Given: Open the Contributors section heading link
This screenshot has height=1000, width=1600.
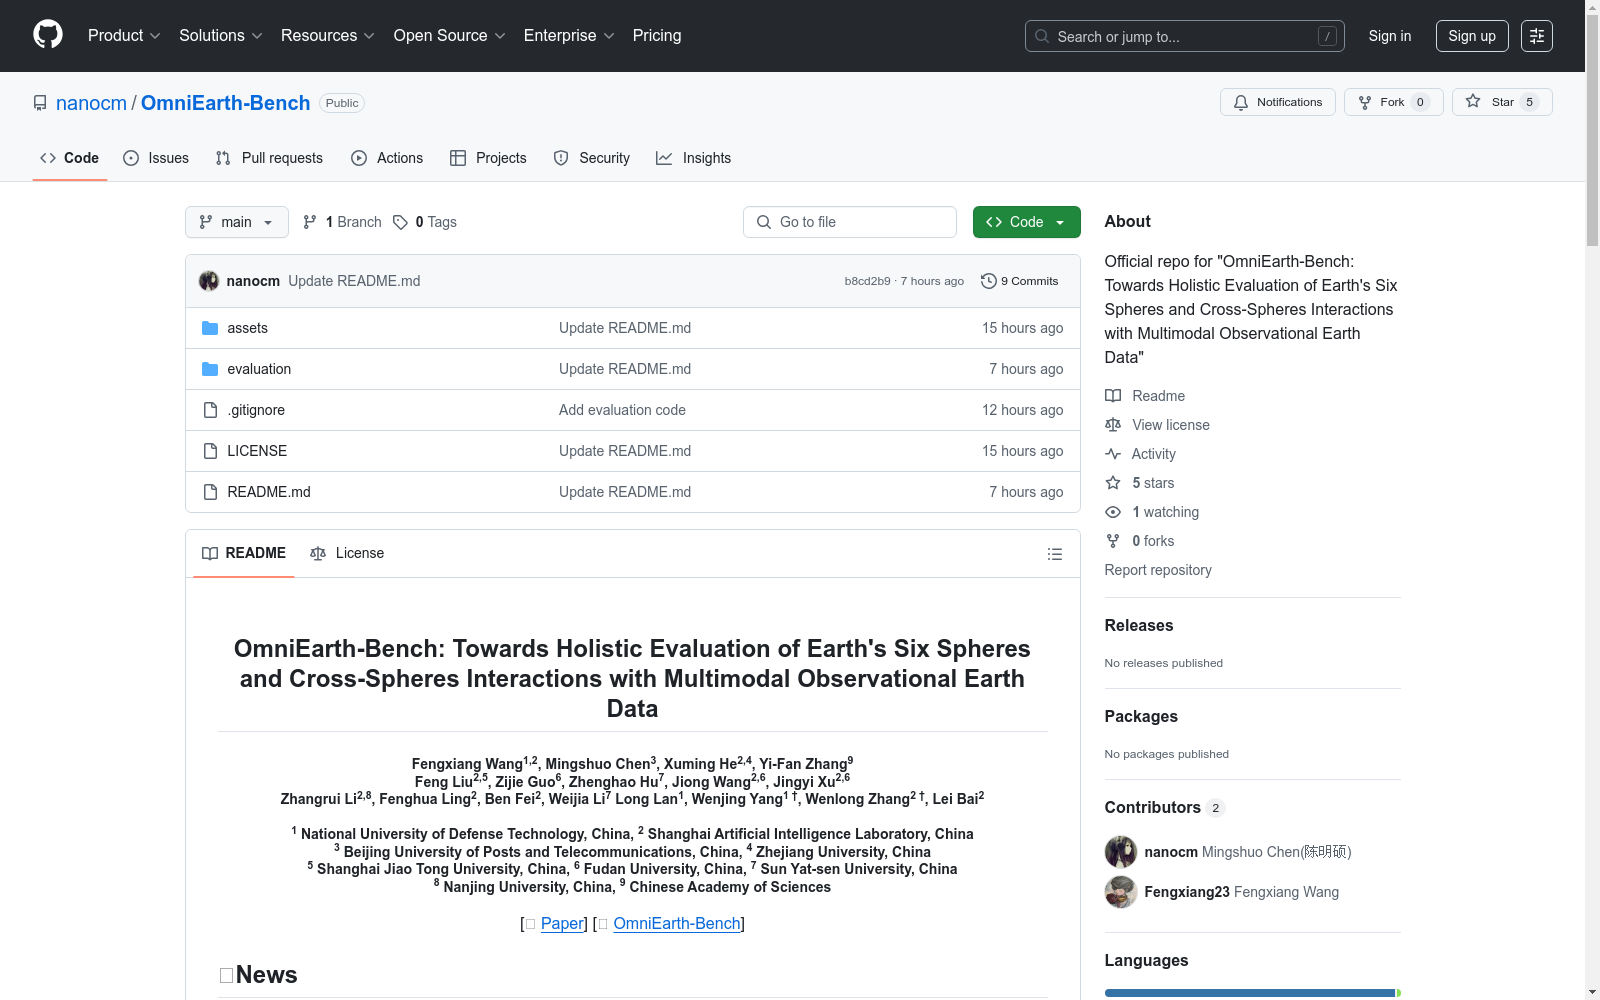Looking at the screenshot, I should coord(1165,808).
